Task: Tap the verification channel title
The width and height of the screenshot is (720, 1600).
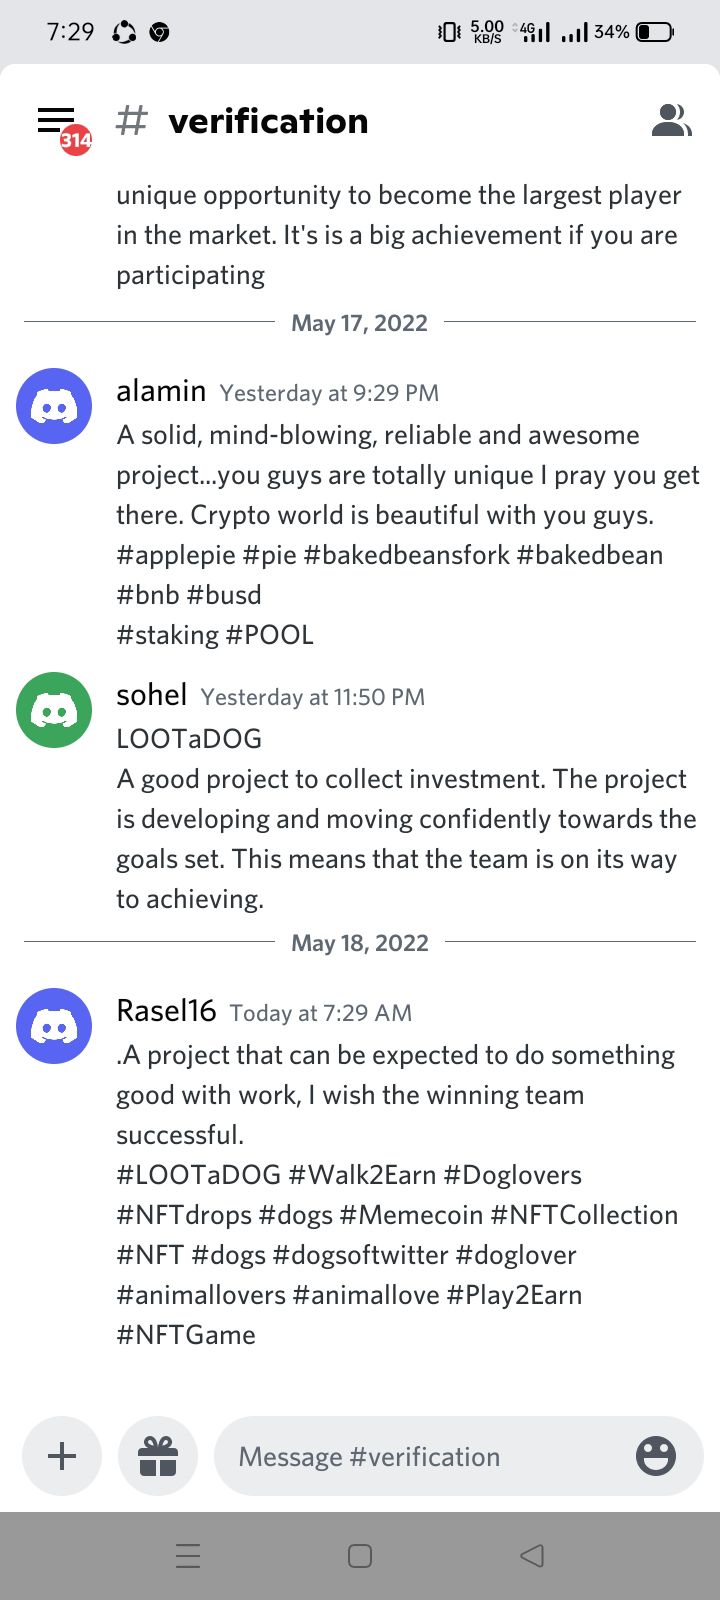Action: (x=268, y=121)
